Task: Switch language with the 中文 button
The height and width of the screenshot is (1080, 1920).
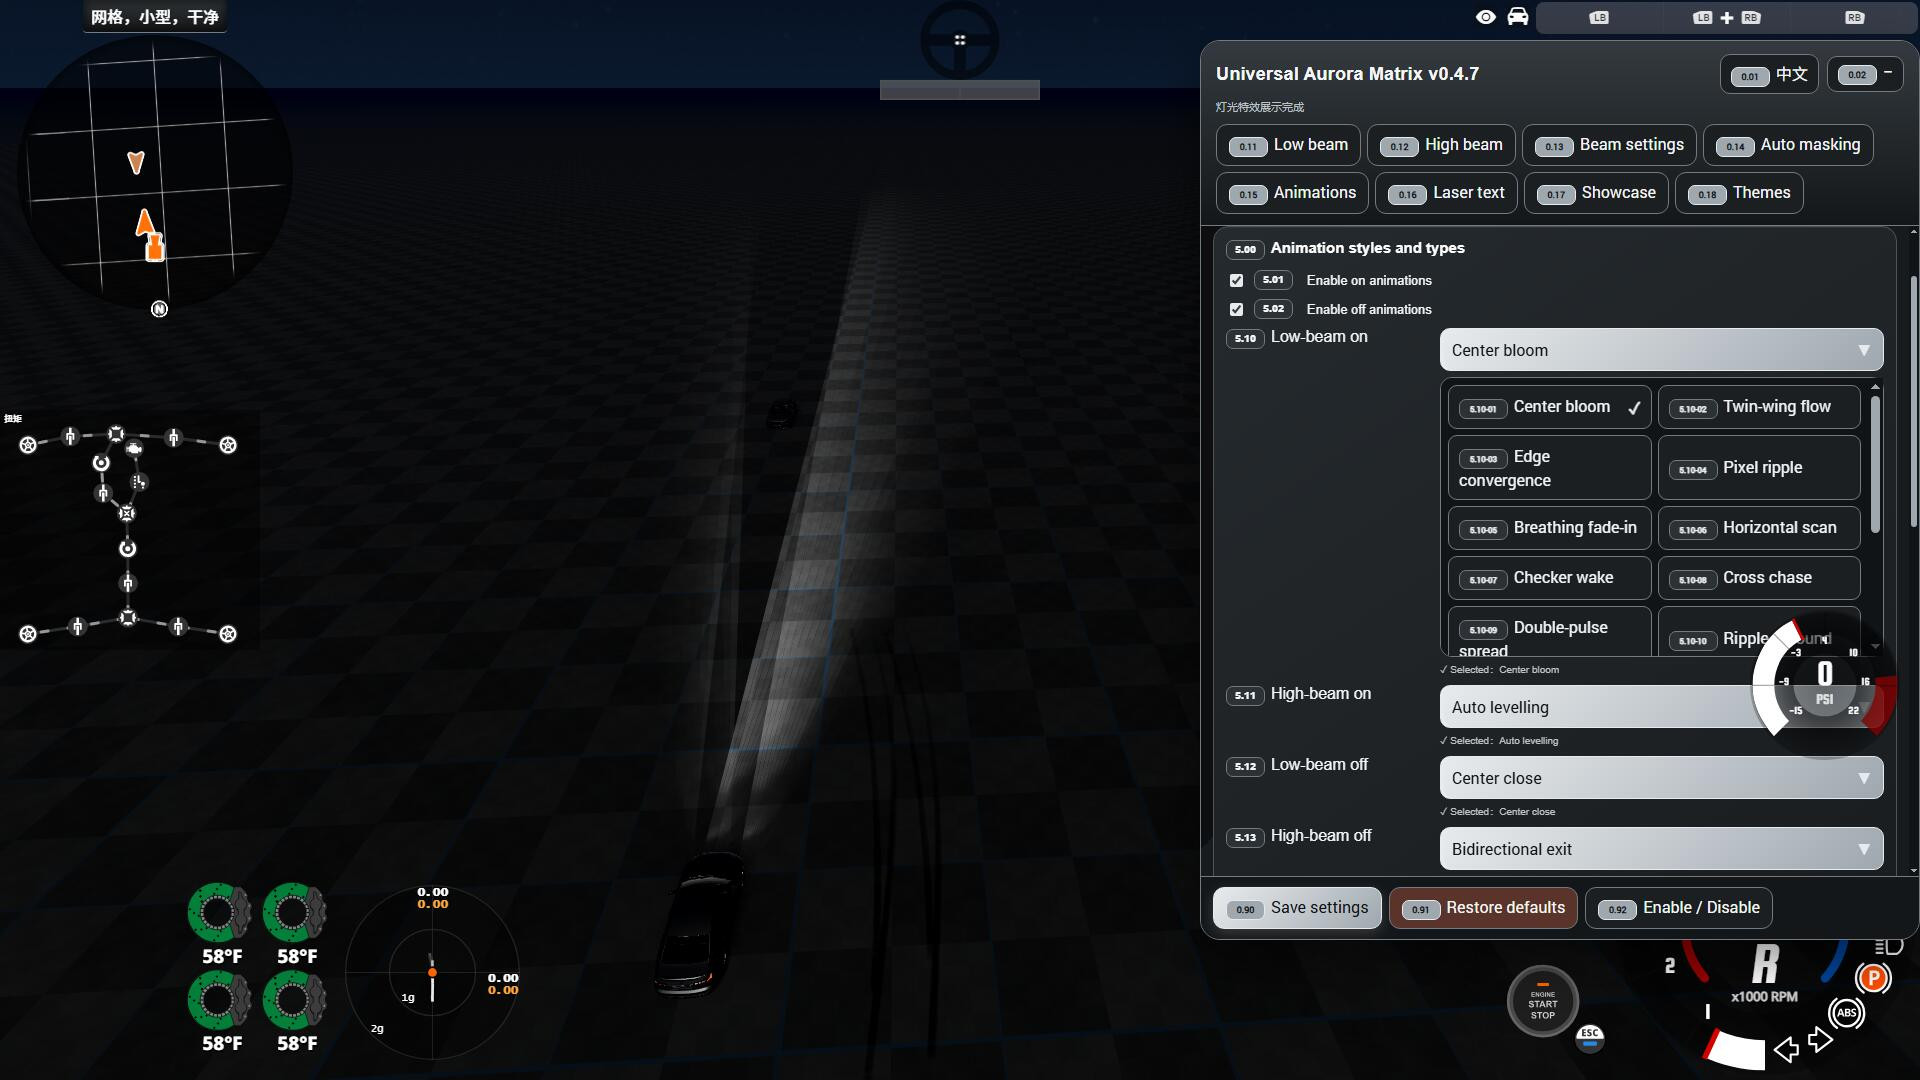Action: (1770, 75)
